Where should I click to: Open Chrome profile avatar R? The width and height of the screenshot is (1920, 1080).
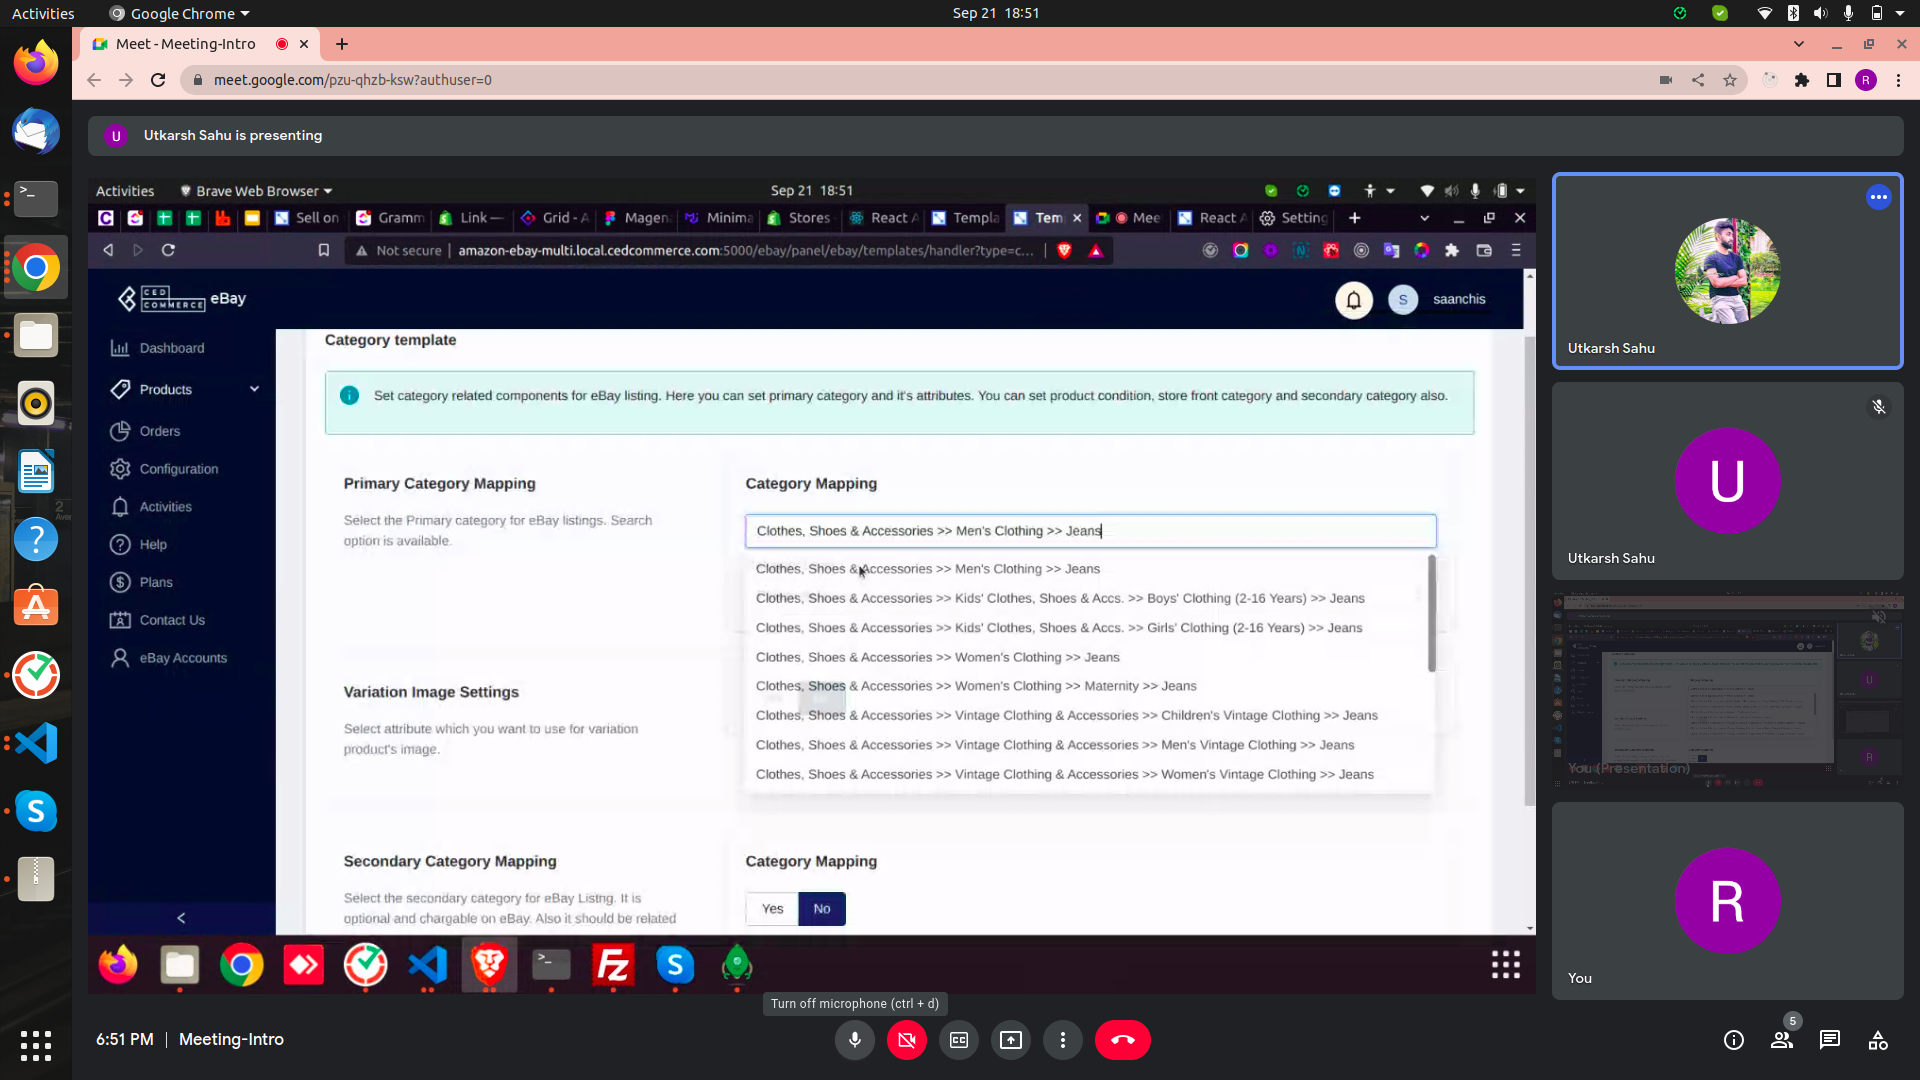click(x=1866, y=80)
